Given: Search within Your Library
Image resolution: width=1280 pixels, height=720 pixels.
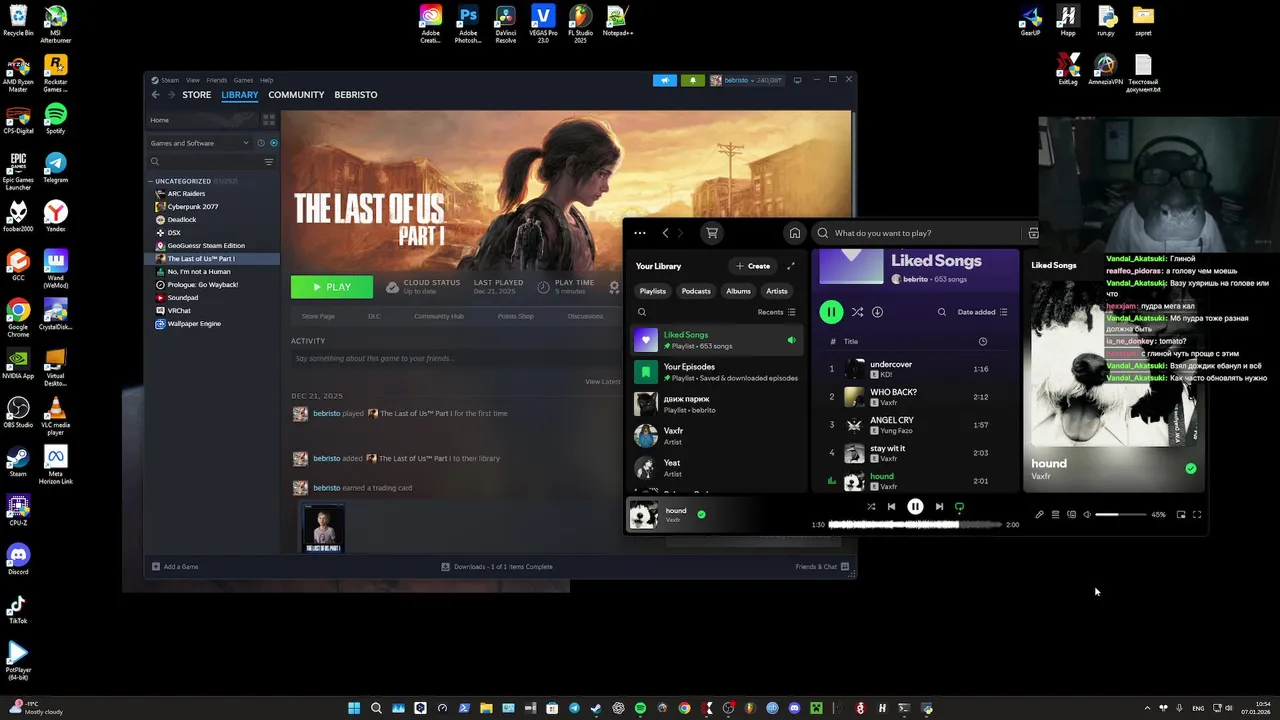Looking at the screenshot, I should [x=642, y=312].
